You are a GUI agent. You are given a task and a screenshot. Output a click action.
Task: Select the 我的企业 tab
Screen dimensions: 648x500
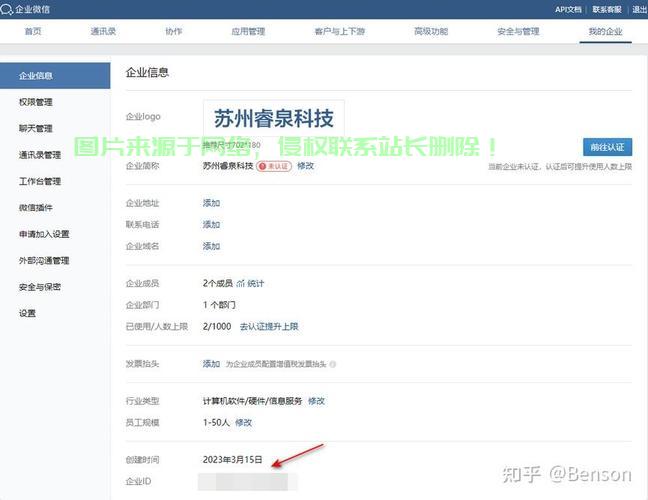pyautogui.click(x=605, y=31)
